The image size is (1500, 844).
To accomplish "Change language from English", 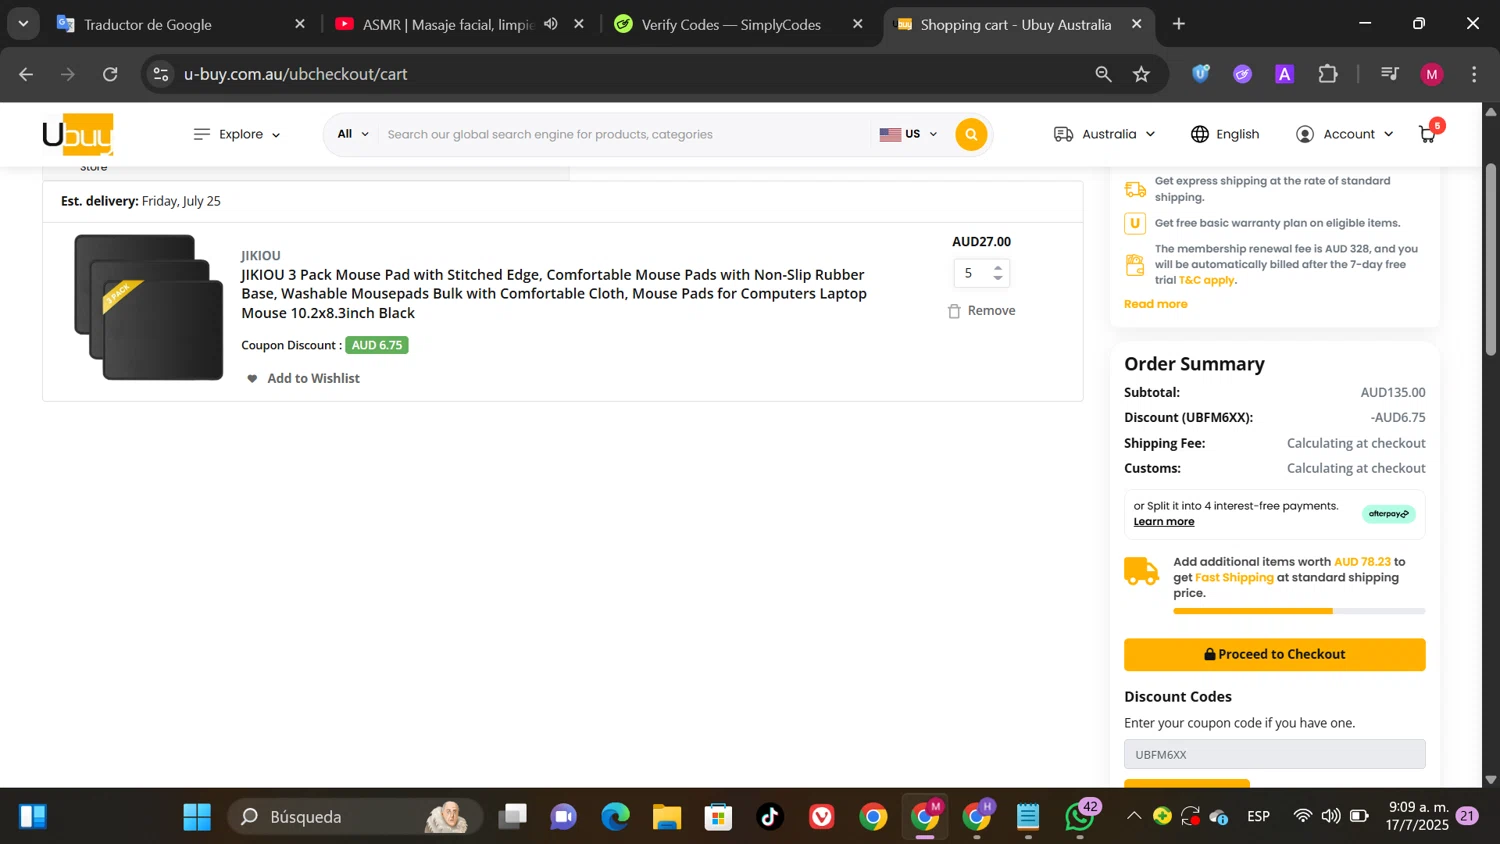I will [x=1225, y=134].
